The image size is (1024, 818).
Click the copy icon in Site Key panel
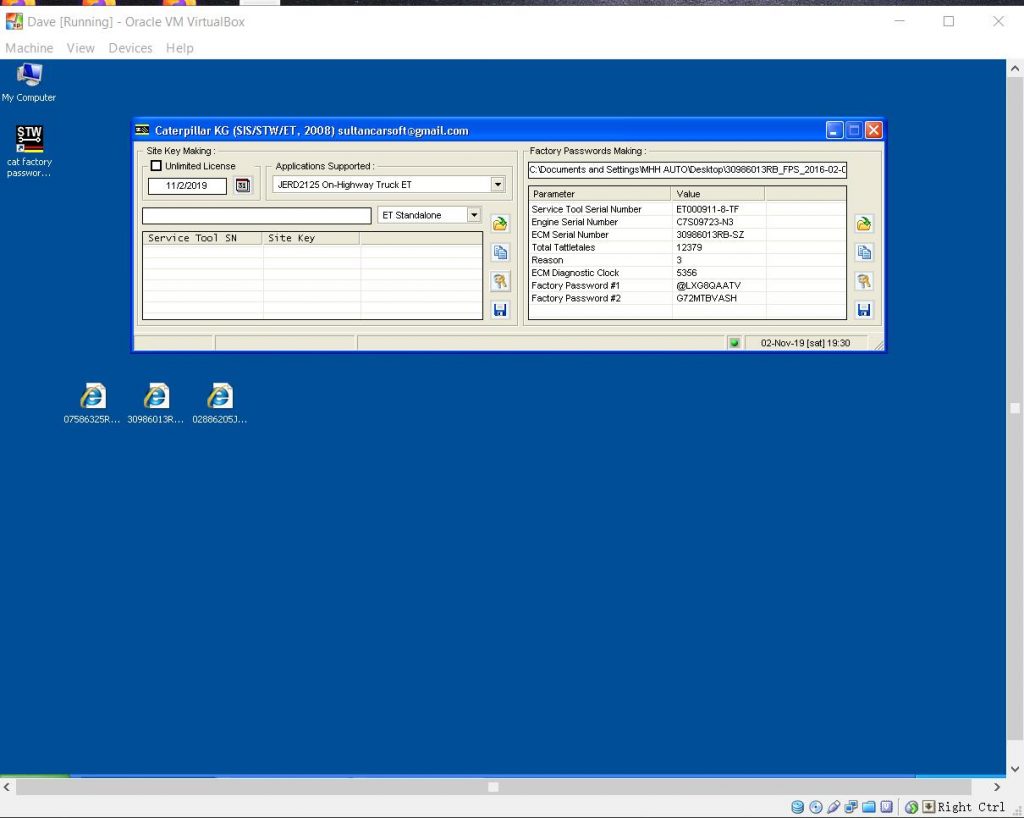(500, 253)
